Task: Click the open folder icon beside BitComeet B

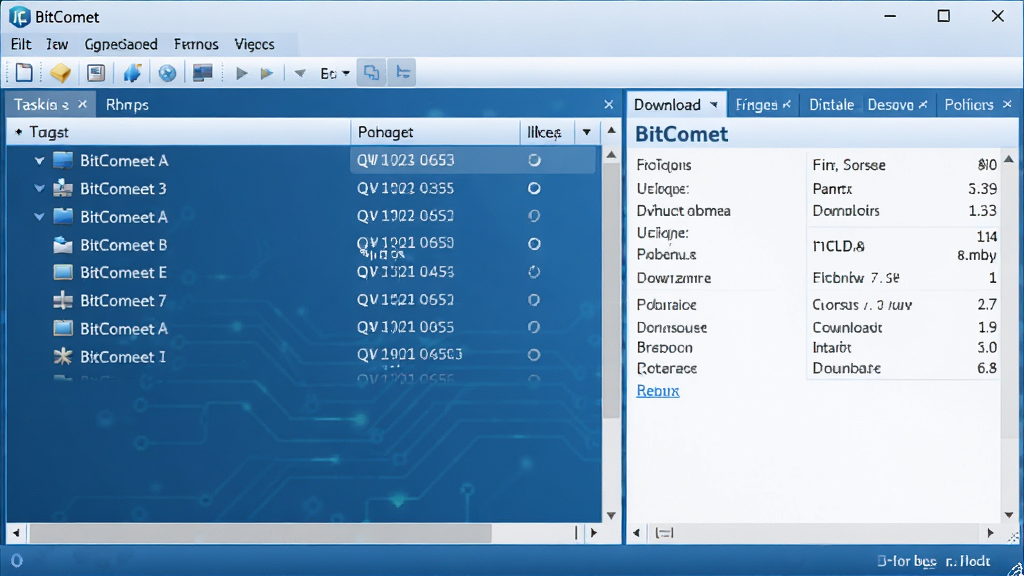Action: [x=63, y=245]
